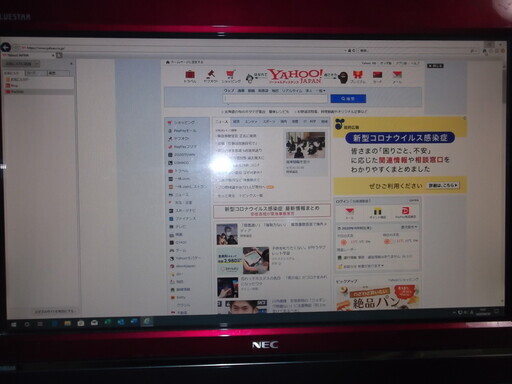Screen dimensions: 512x384
Task: Select the スポーツ tab in the news box
Action: (x=269, y=122)
